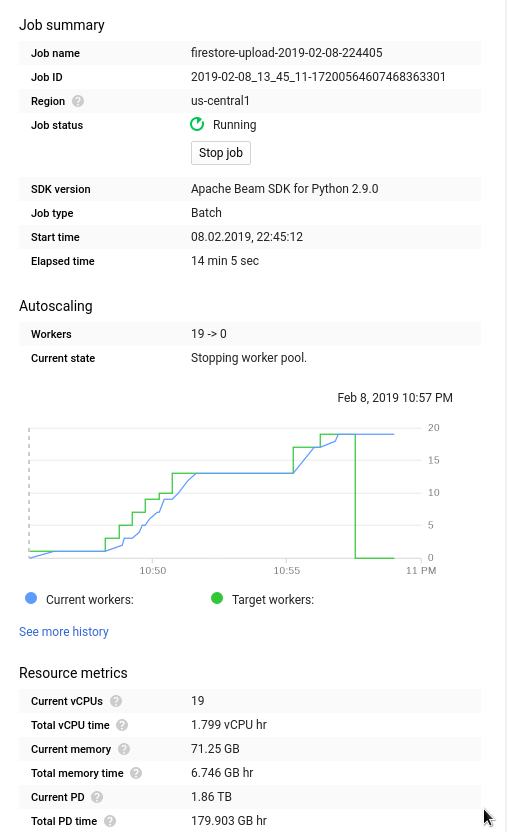
Task: Click the Job status row label
Action: click(x=57, y=125)
